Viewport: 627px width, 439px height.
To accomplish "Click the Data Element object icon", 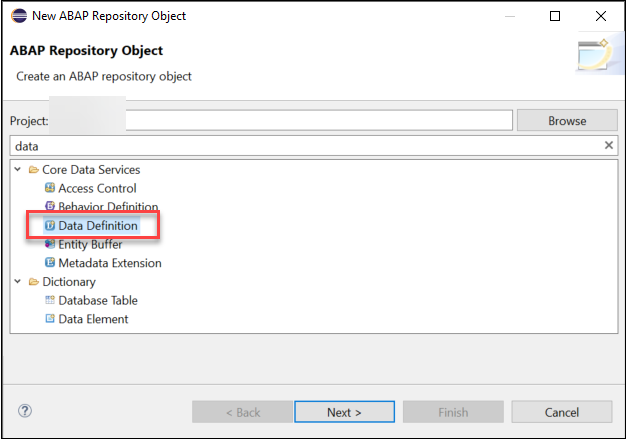I will click(50, 319).
